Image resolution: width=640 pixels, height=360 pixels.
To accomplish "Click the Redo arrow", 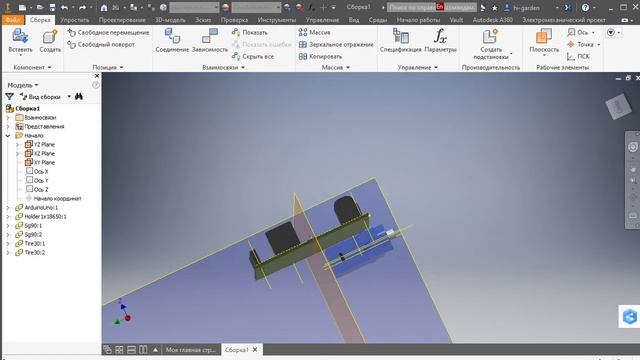I will point(82,7).
